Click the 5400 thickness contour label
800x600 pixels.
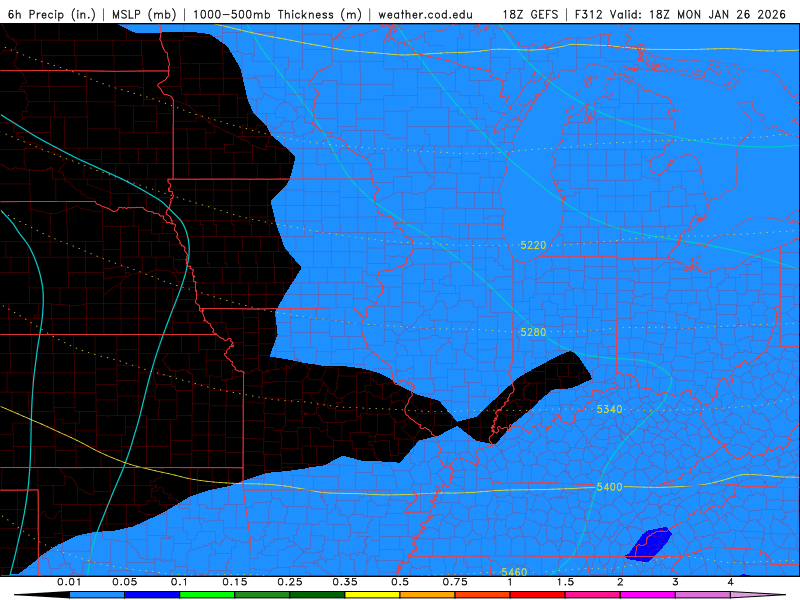(x=609, y=487)
